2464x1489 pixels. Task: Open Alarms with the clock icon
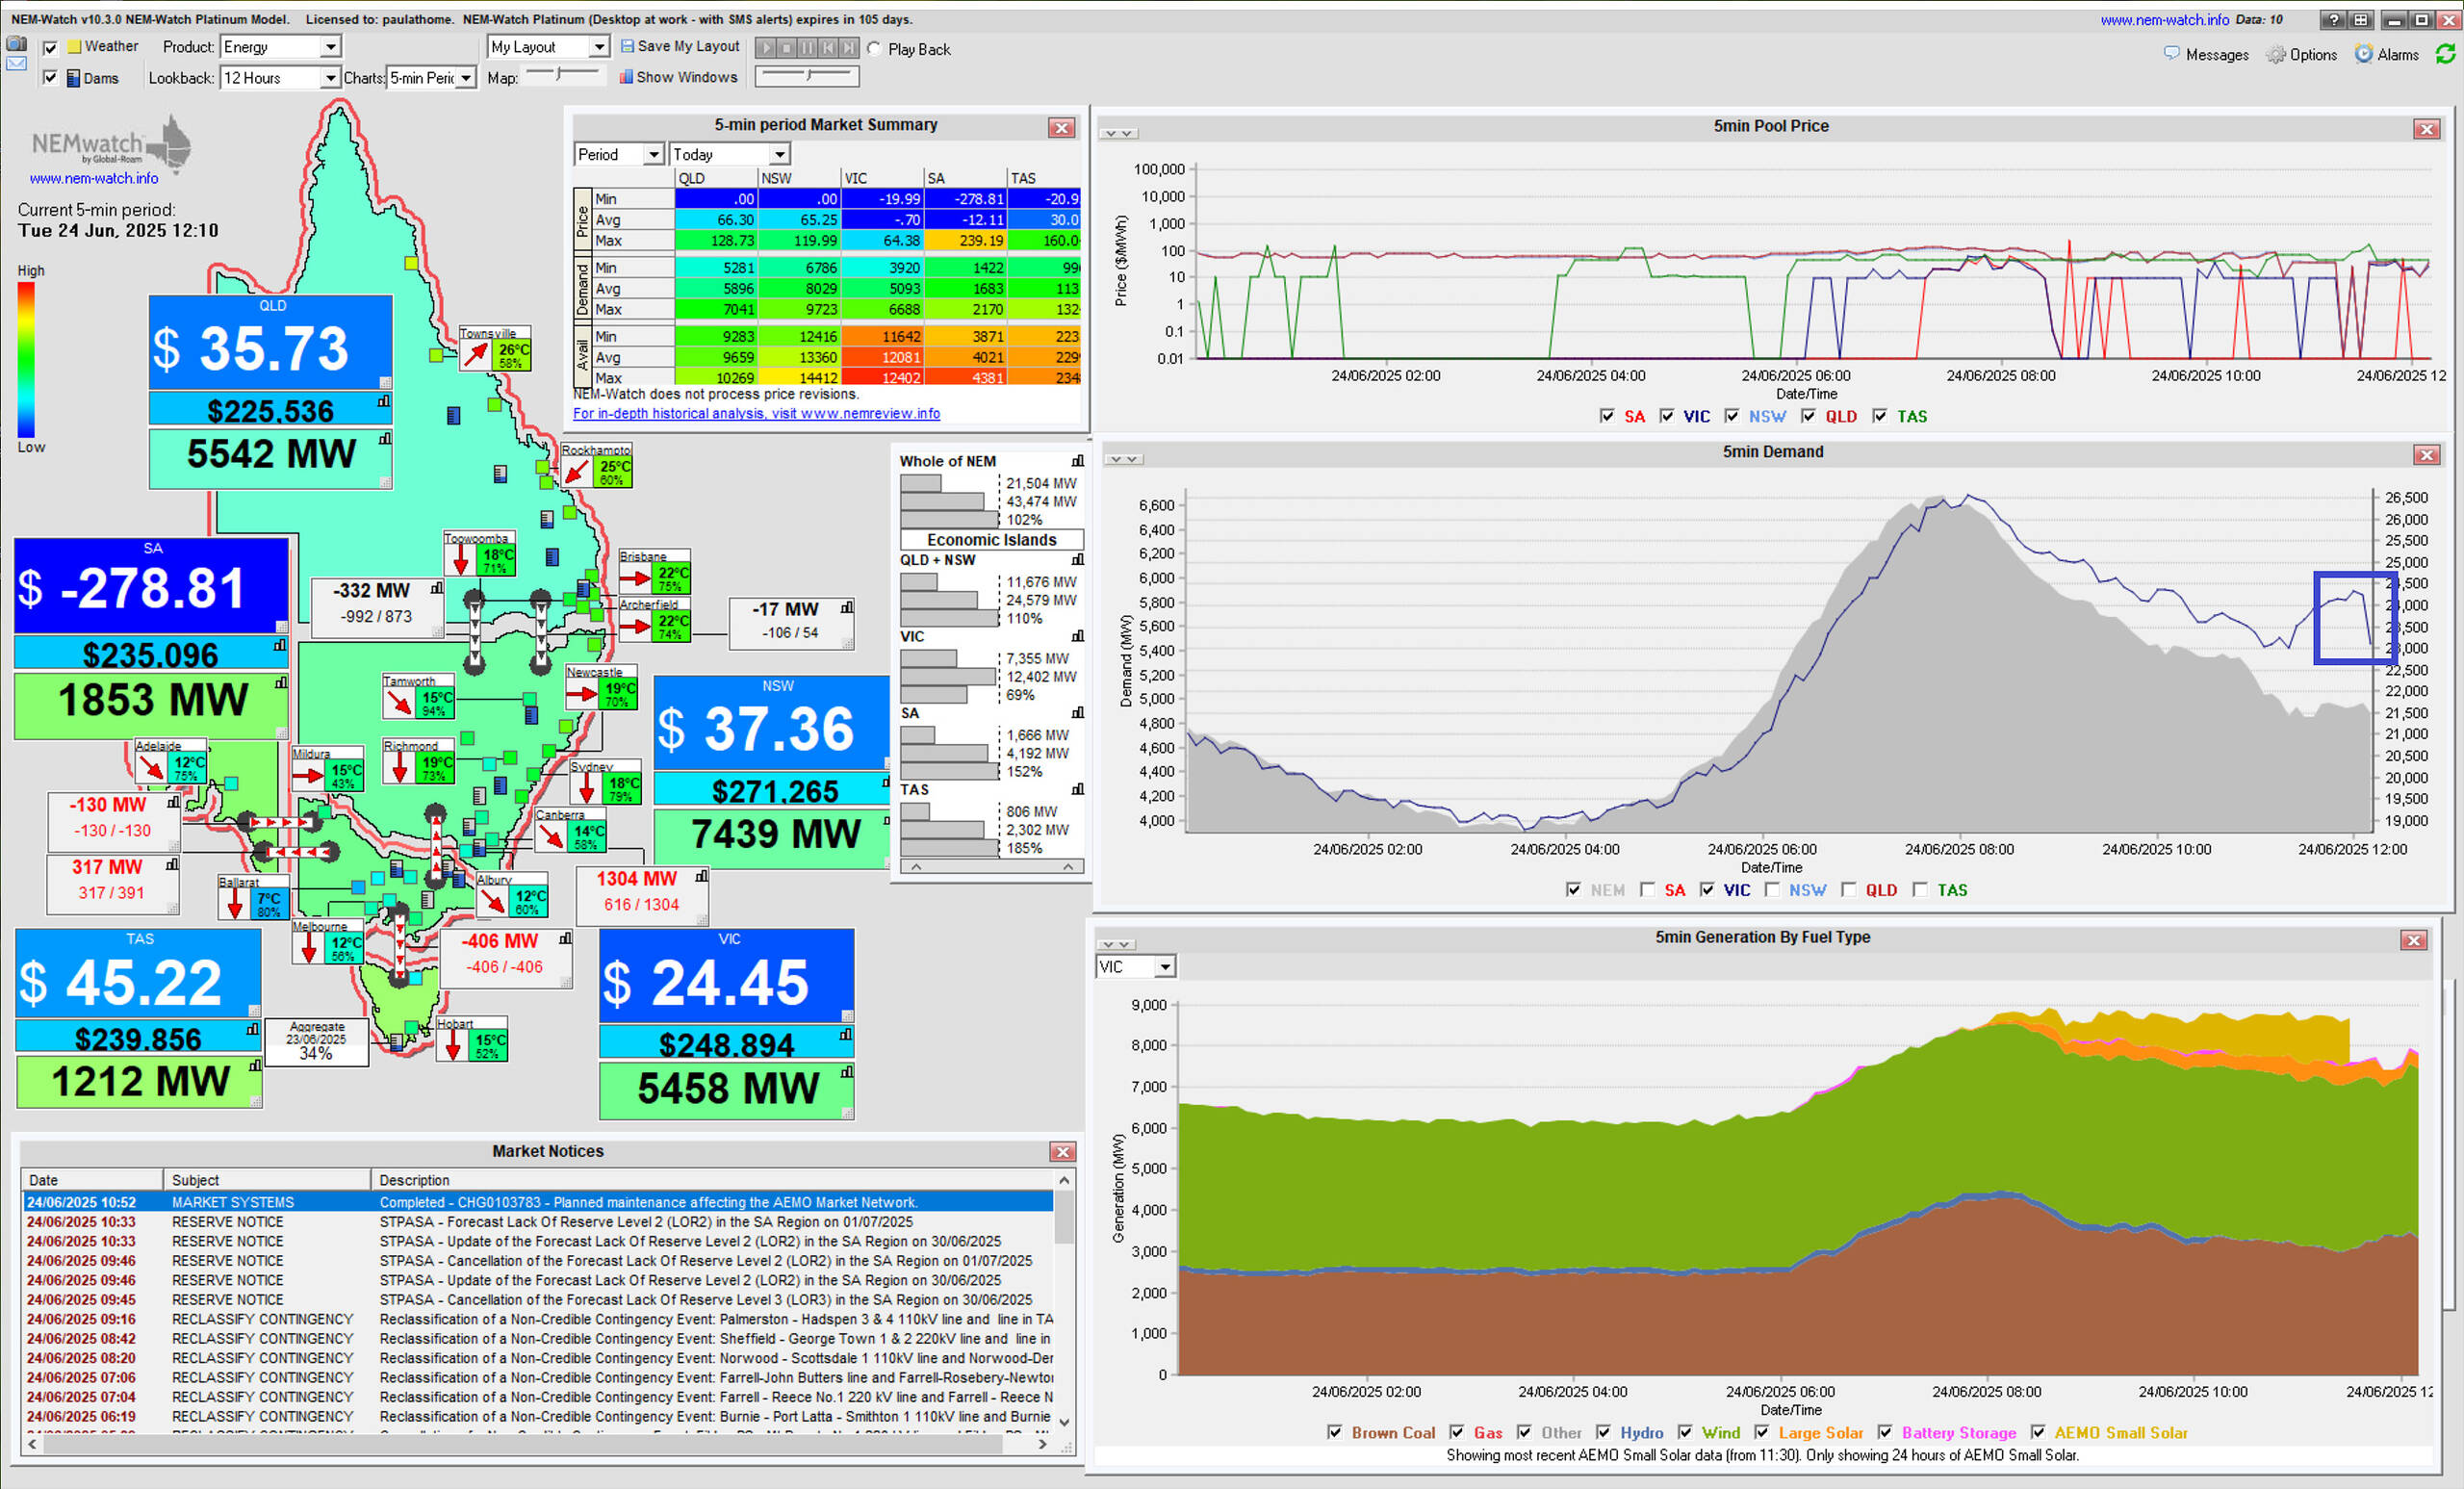[2387, 54]
